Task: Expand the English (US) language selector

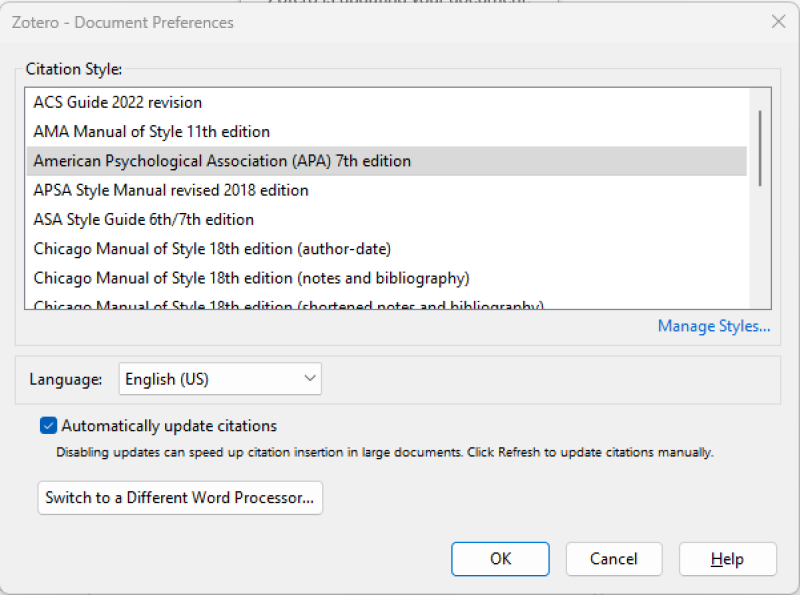Action: [x=219, y=379]
